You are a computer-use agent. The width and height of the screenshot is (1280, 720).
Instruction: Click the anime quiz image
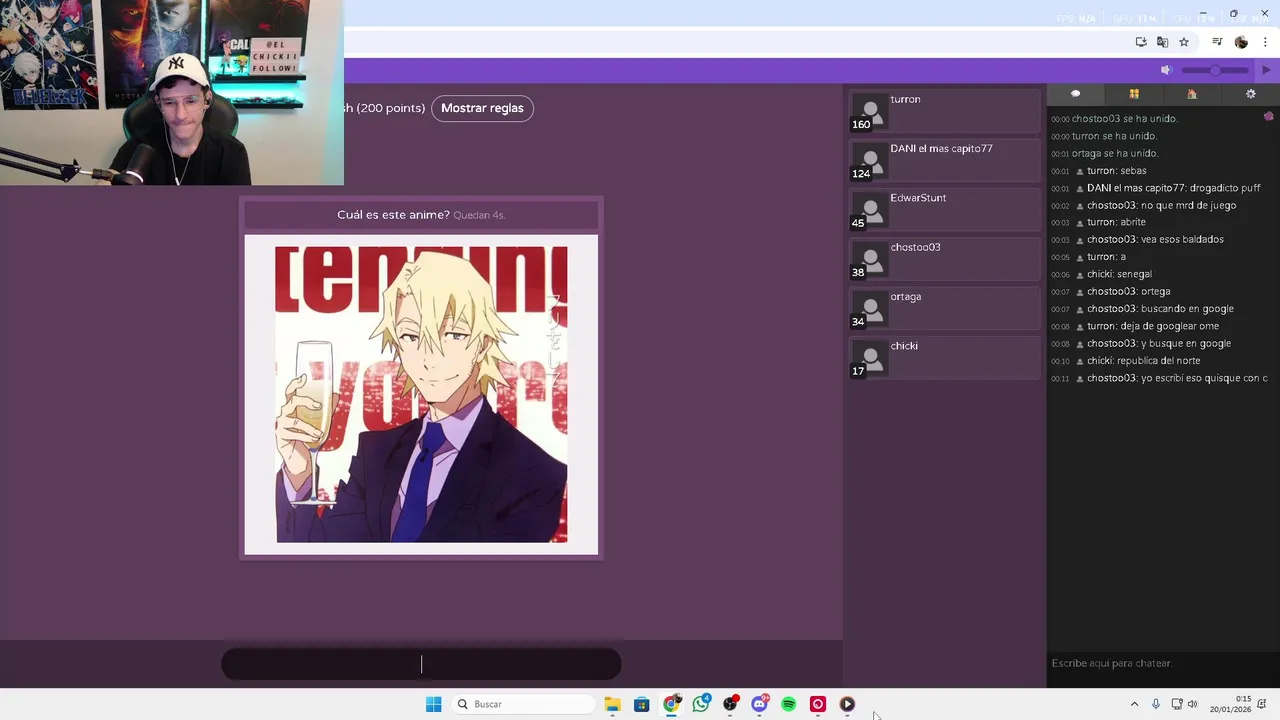pos(421,394)
